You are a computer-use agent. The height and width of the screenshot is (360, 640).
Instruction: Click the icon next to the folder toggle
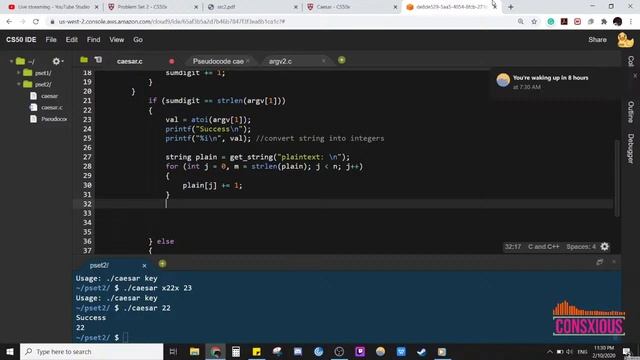click(98, 60)
